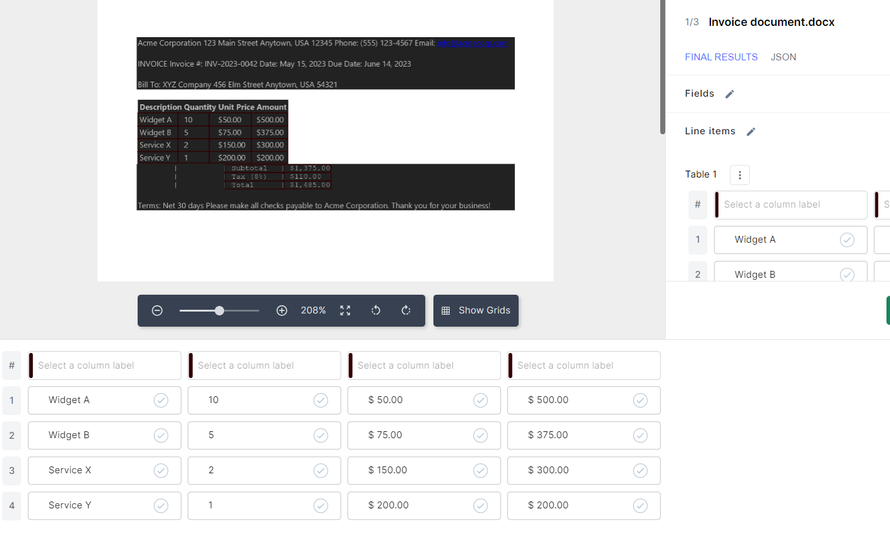The width and height of the screenshot is (890, 538).
Task: Open first column label selector in bottom table
Action: point(108,366)
